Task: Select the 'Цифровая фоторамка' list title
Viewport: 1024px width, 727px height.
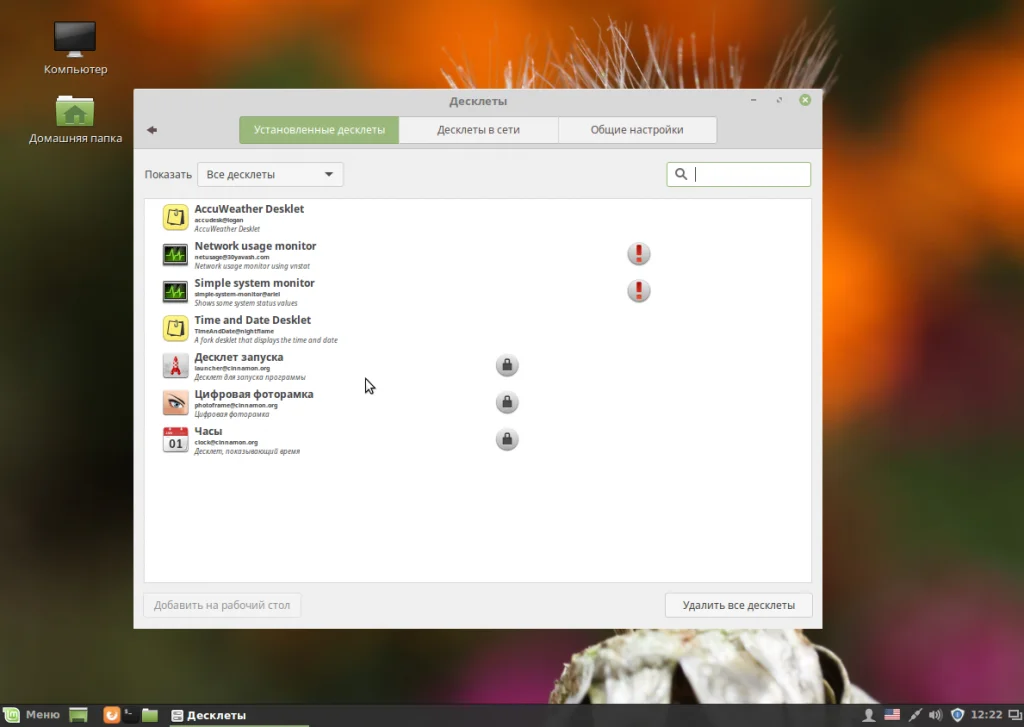Action: pyautogui.click(x=253, y=395)
